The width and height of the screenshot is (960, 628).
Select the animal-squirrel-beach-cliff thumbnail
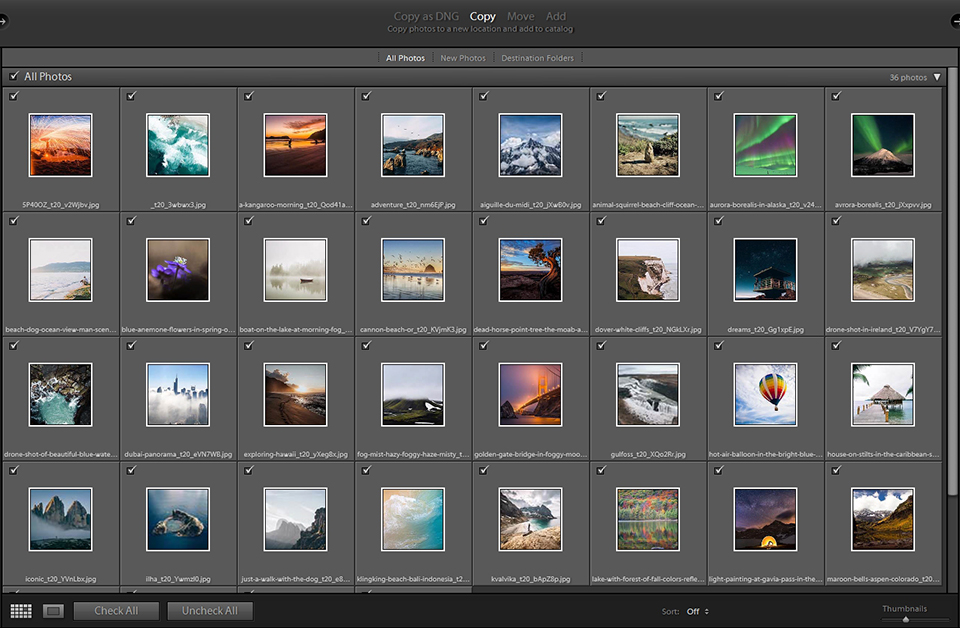click(648, 145)
